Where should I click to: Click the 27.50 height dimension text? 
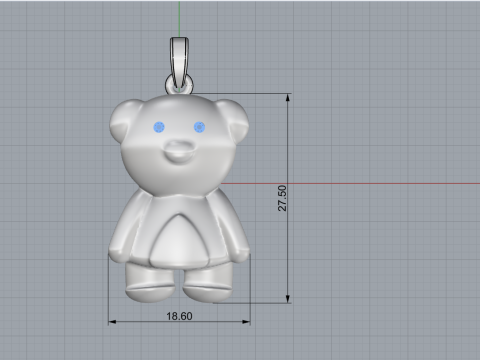(282, 198)
